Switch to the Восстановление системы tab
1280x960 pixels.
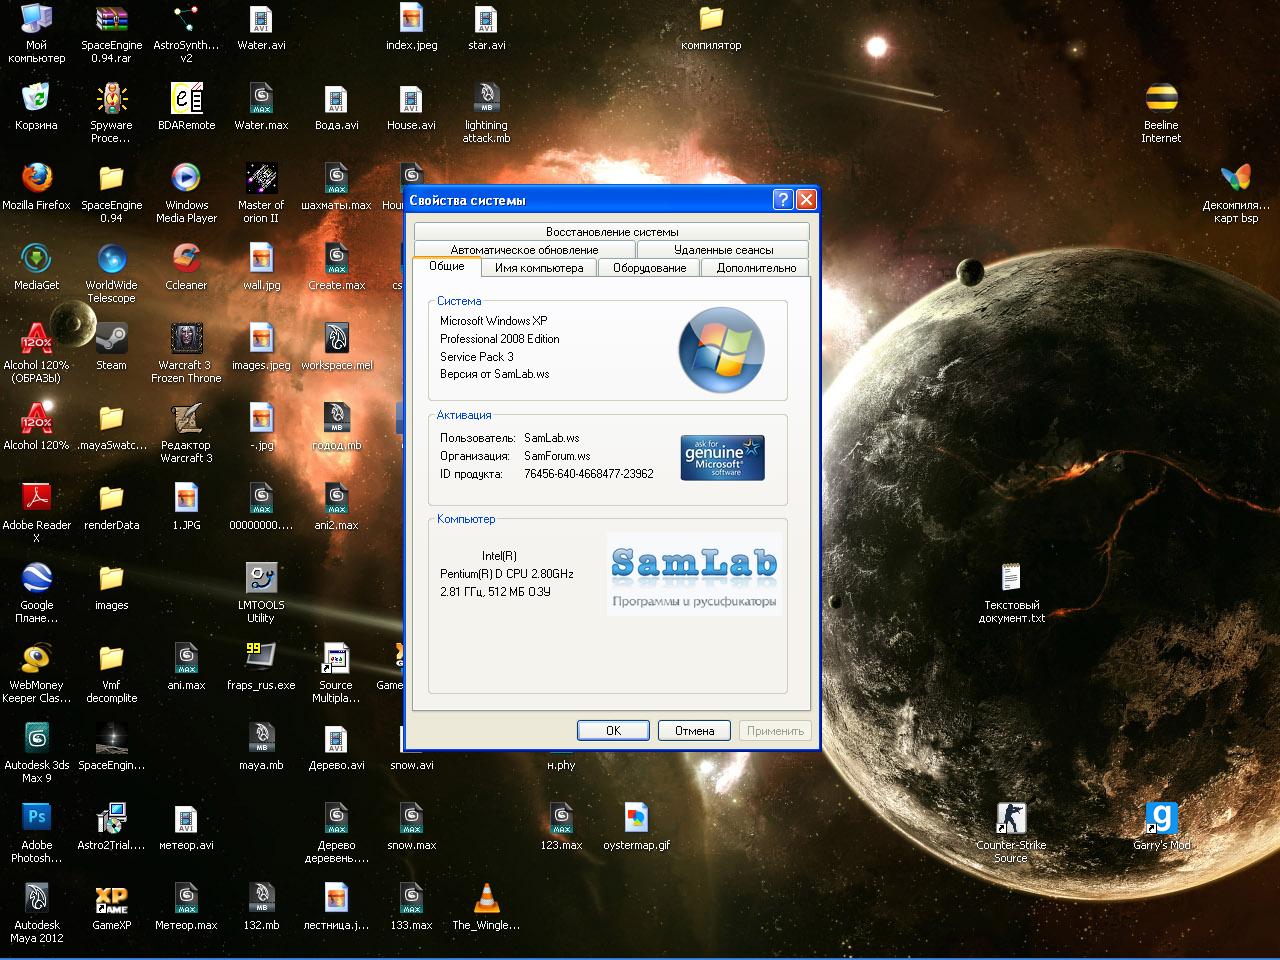[612, 232]
